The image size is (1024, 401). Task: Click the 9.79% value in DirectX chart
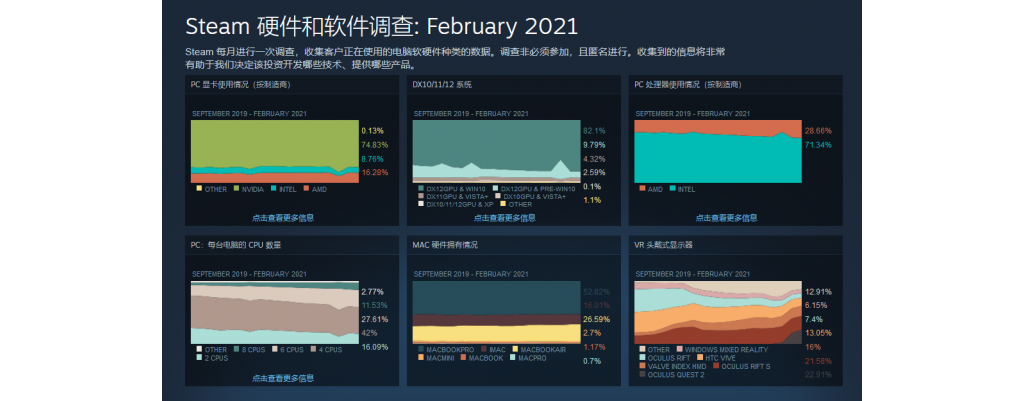[594, 145]
